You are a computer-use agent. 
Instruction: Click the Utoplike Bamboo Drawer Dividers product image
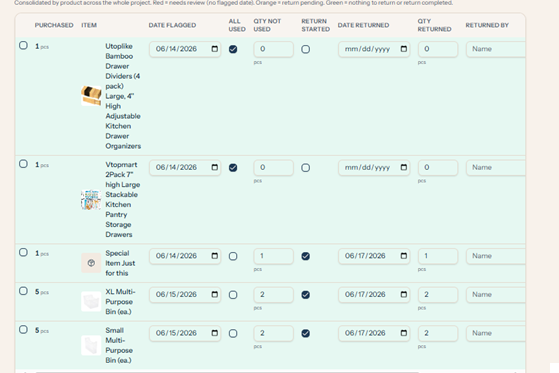tap(91, 96)
